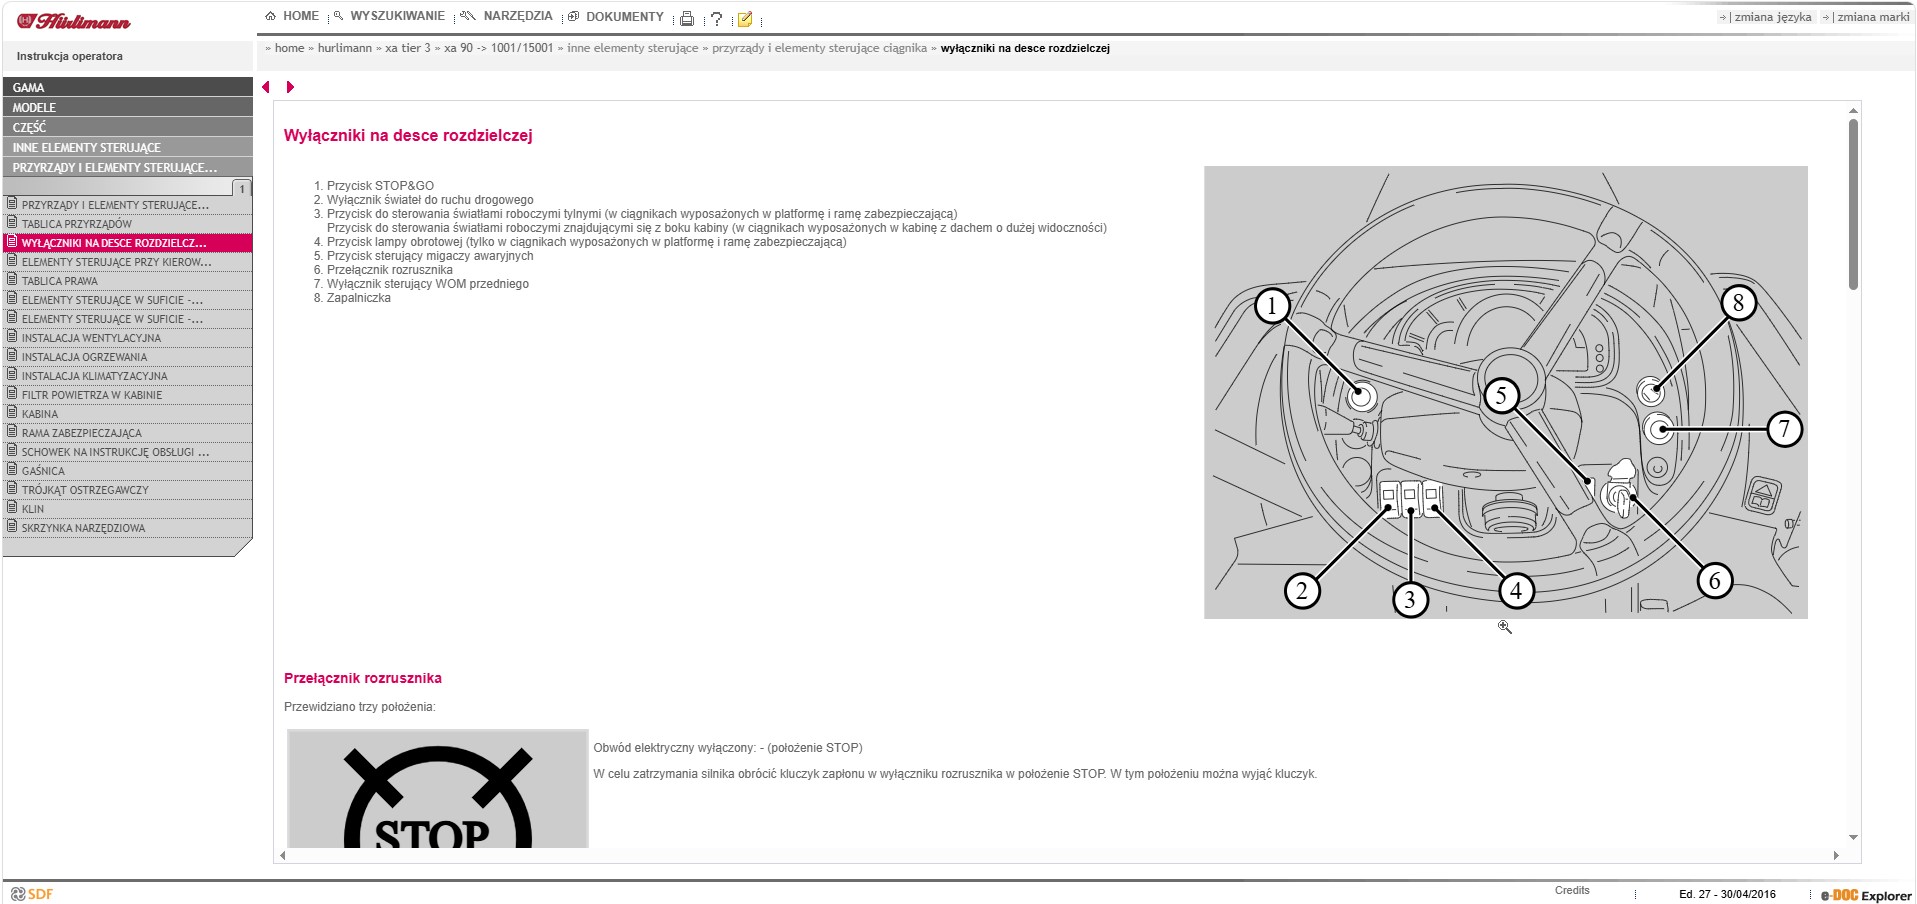Open help via question mark icon
This screenshot has width=1917, height=904.
[716, 18]
